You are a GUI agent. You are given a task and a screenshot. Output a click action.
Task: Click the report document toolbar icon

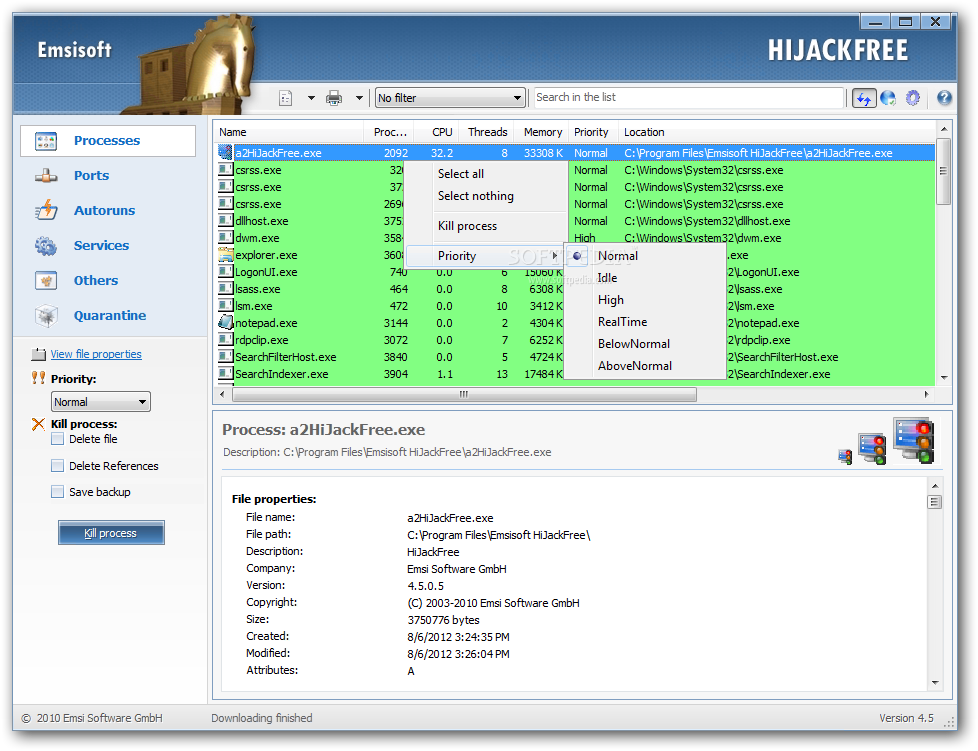[x=286, y=98]
